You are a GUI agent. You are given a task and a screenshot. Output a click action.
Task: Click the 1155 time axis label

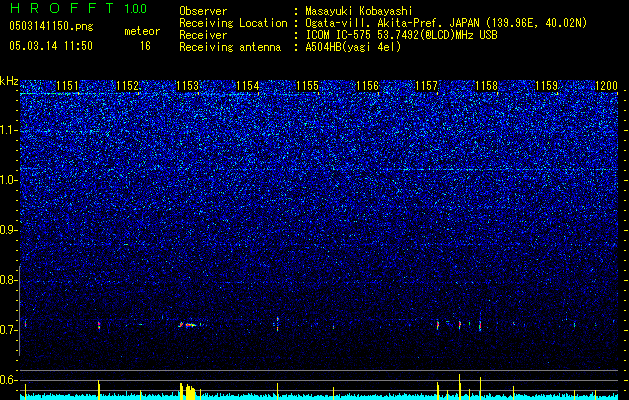tap(307, 86)
